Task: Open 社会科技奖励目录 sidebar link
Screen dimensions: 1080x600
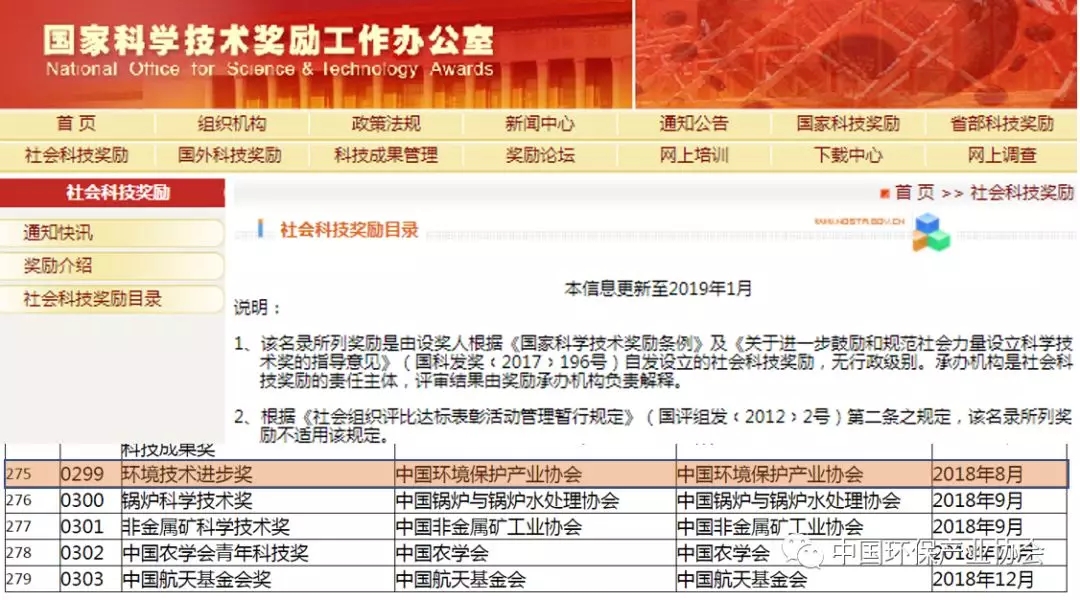Action: click(93, 299)
